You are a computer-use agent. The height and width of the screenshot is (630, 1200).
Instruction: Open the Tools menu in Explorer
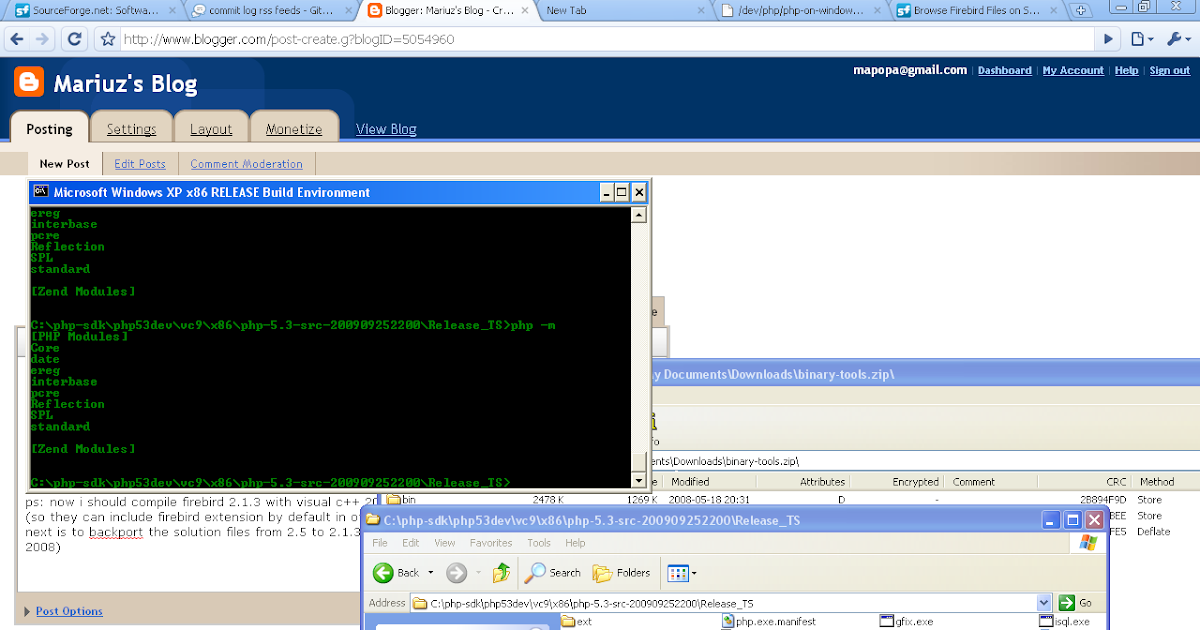[x=539, y=542]
